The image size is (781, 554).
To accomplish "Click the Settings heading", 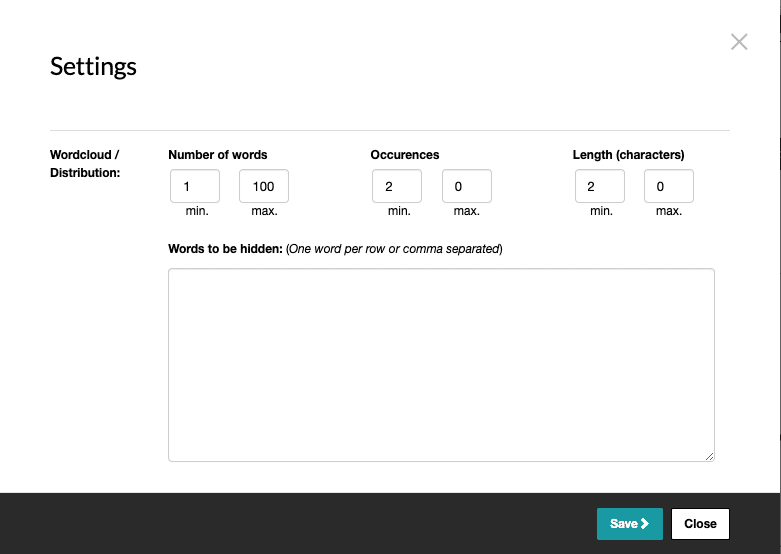I will coord(93,66).
